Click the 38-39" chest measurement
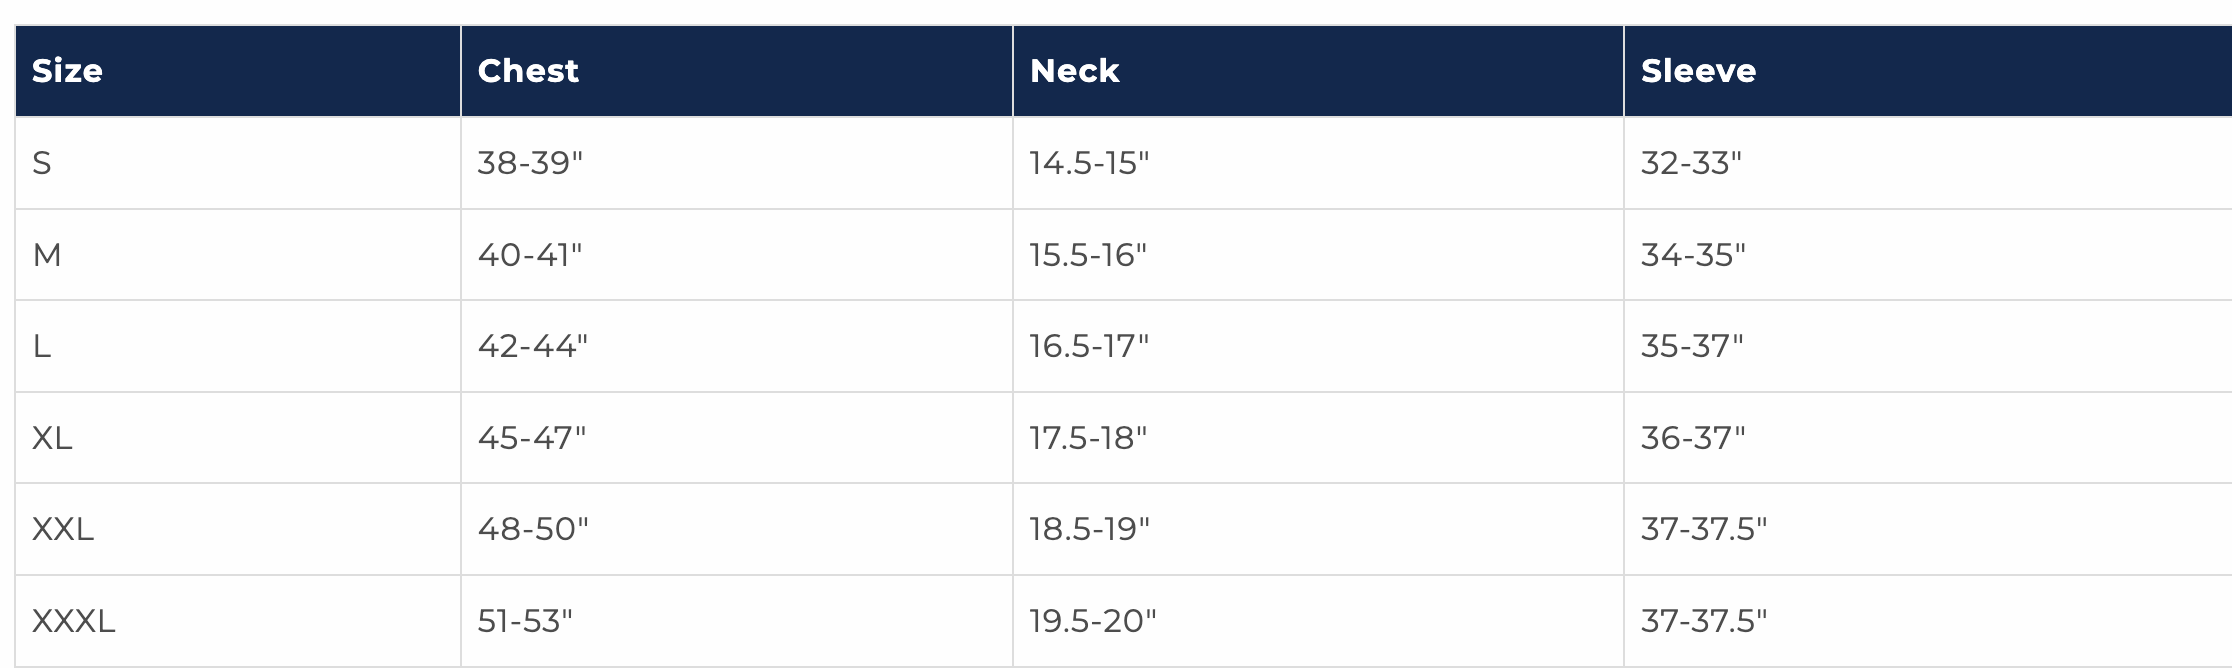Image resolution: width=2232 pixels, height=668 pixels. click(530, 163)
